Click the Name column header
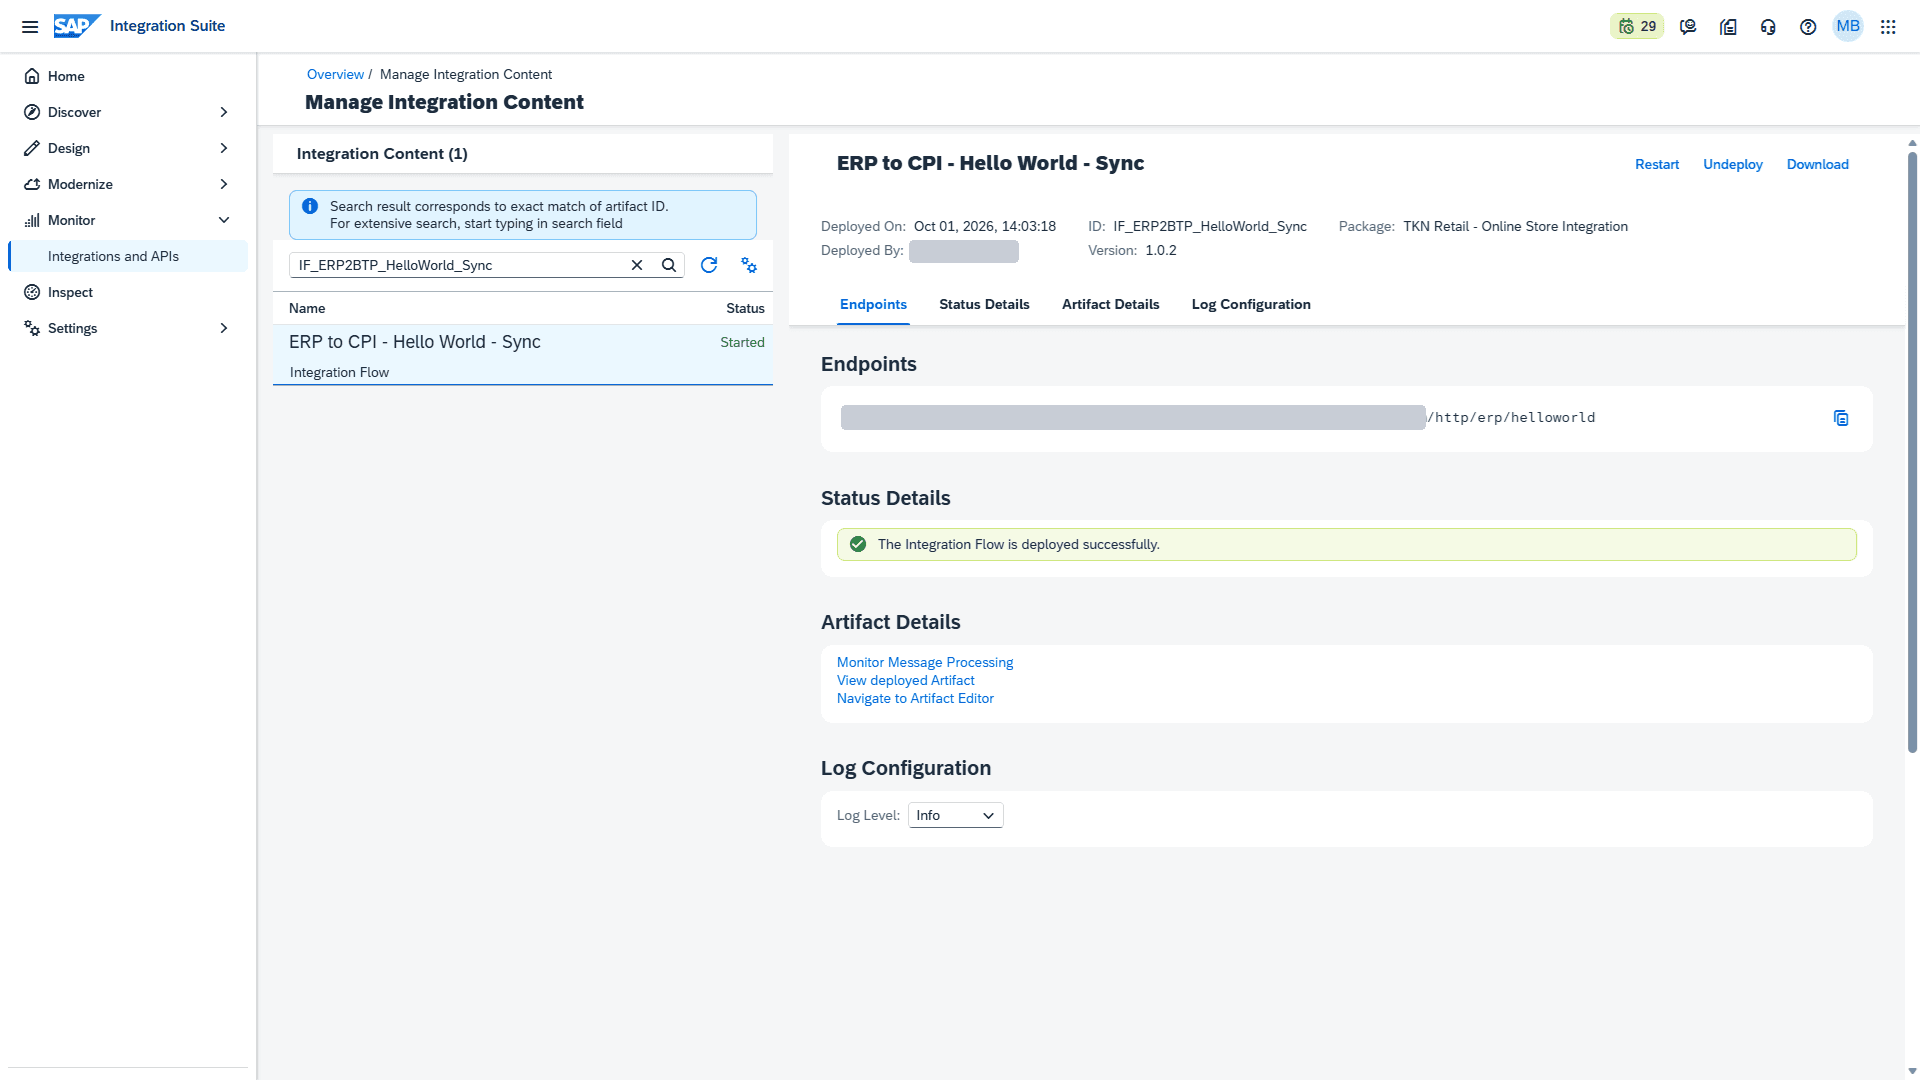The image size is (1920, 1080). tap(307, 308)
